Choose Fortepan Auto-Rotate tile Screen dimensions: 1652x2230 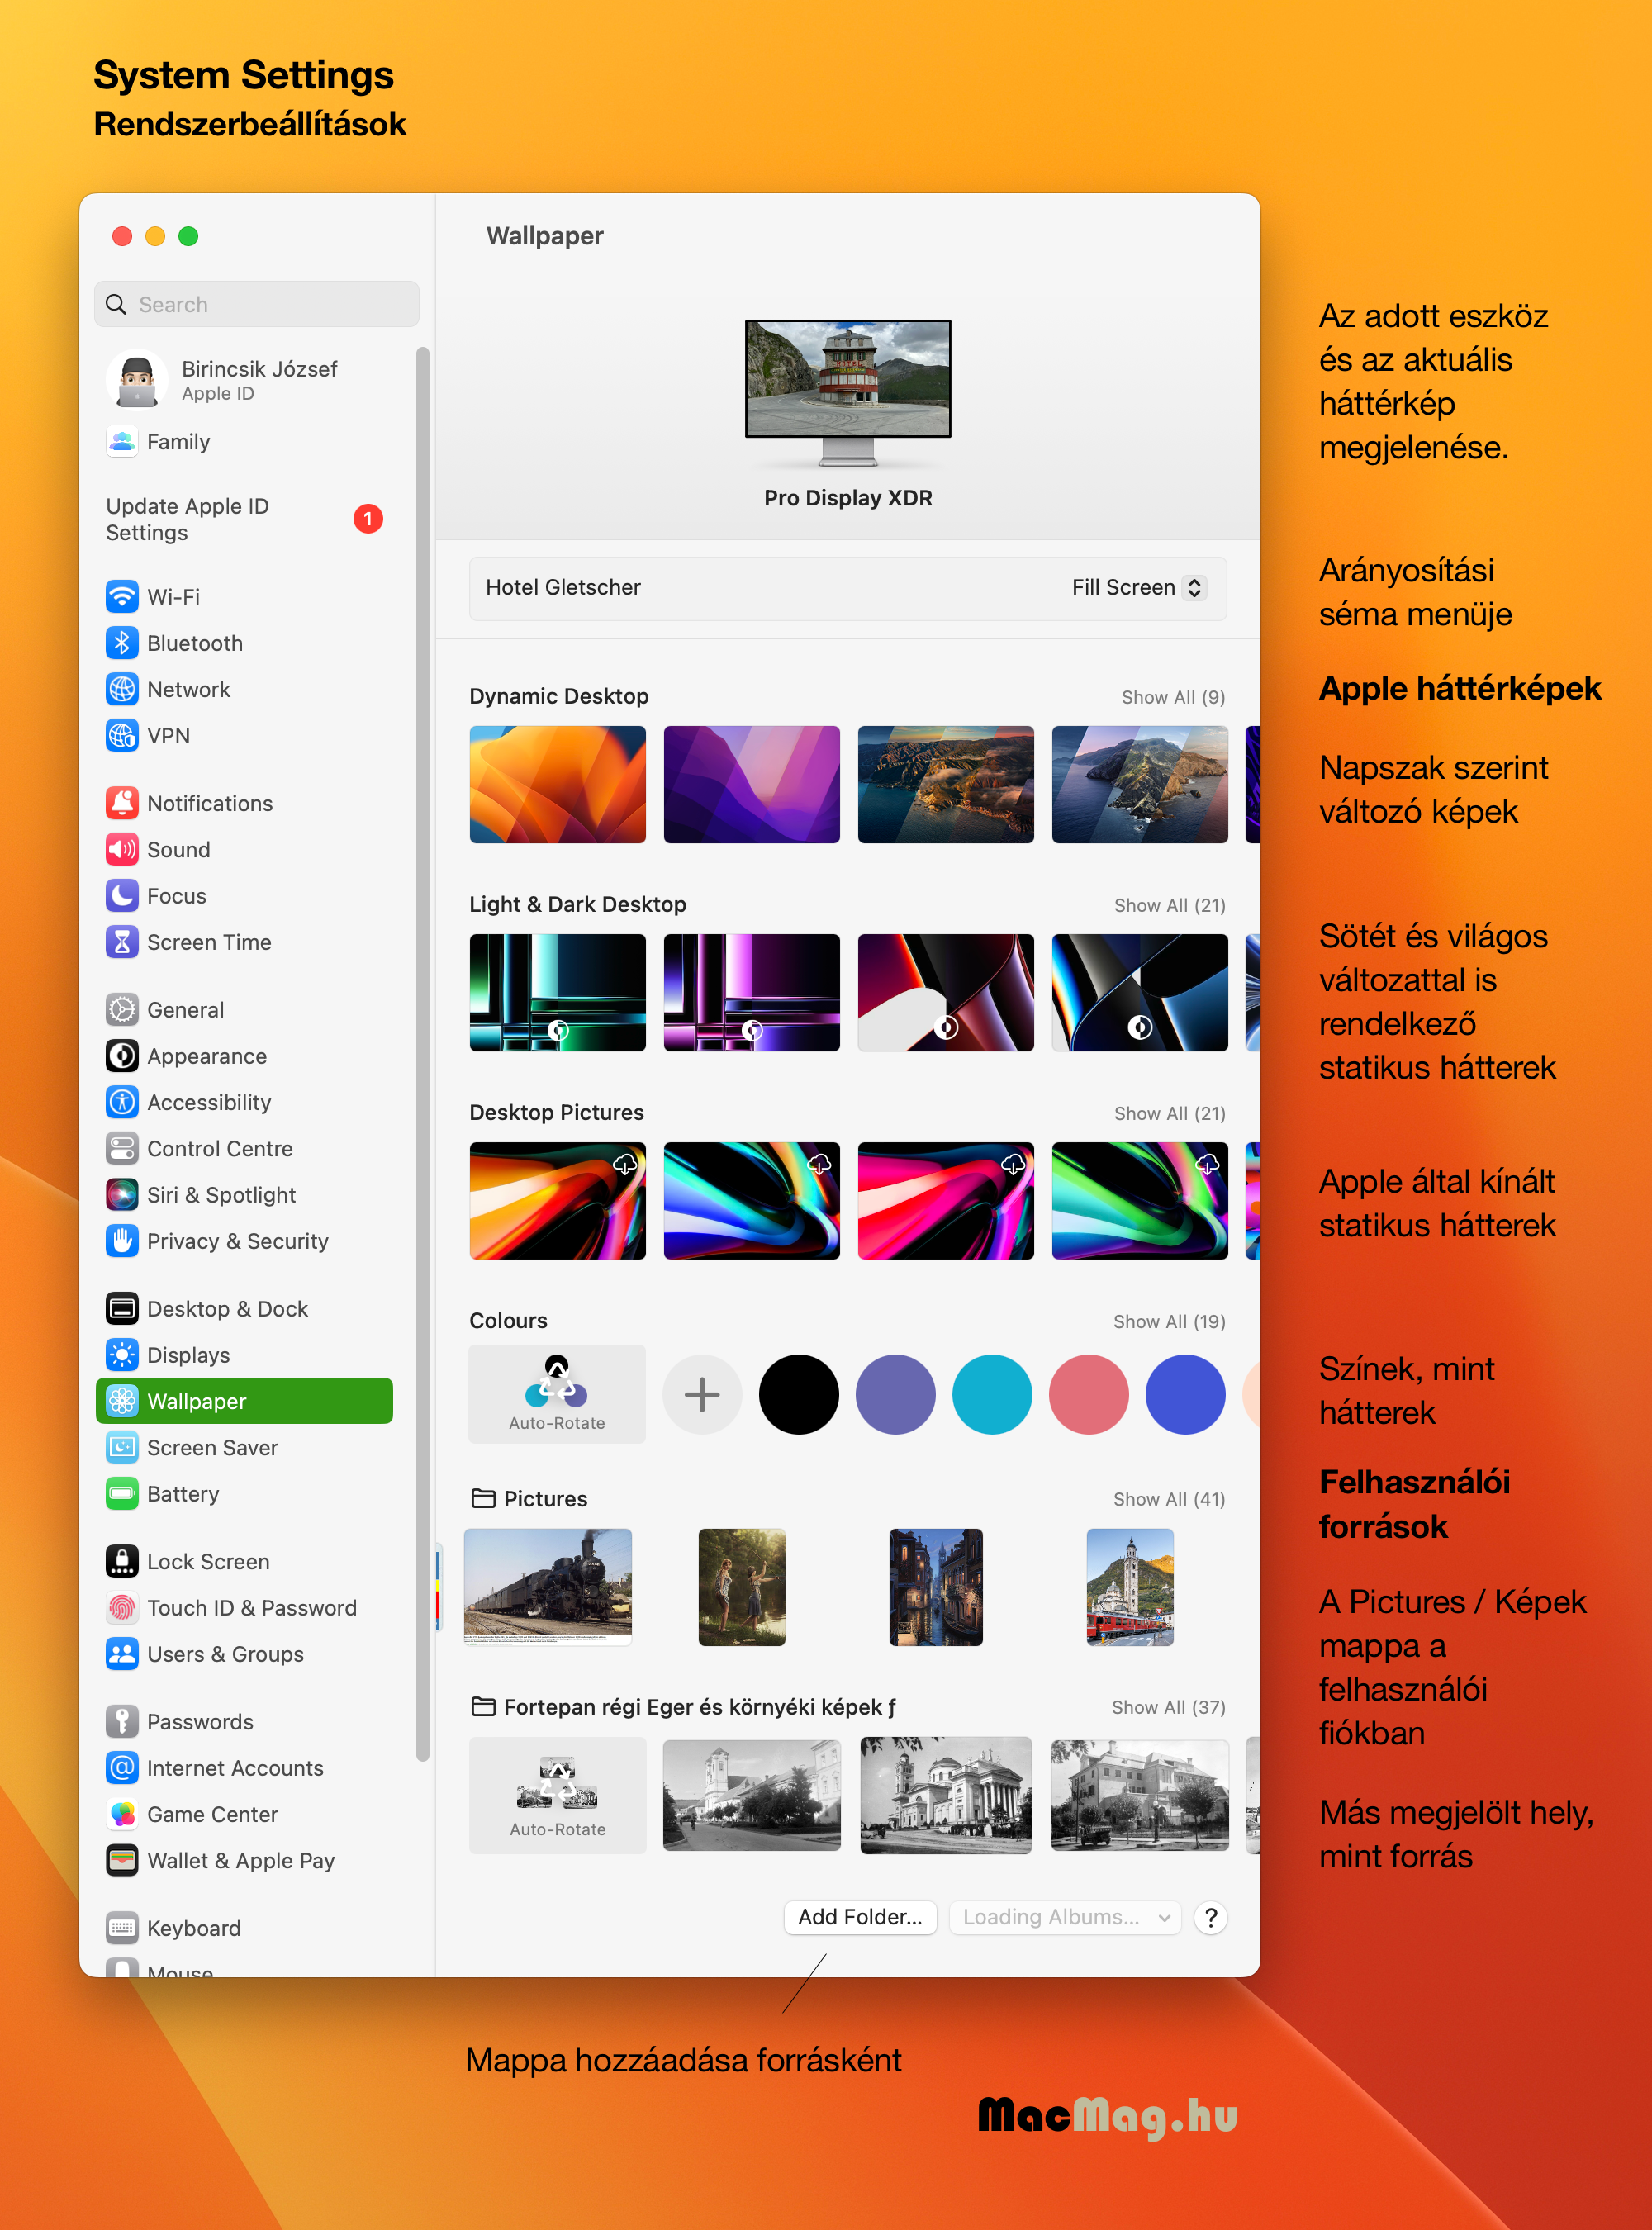[x=557, y=1795]
